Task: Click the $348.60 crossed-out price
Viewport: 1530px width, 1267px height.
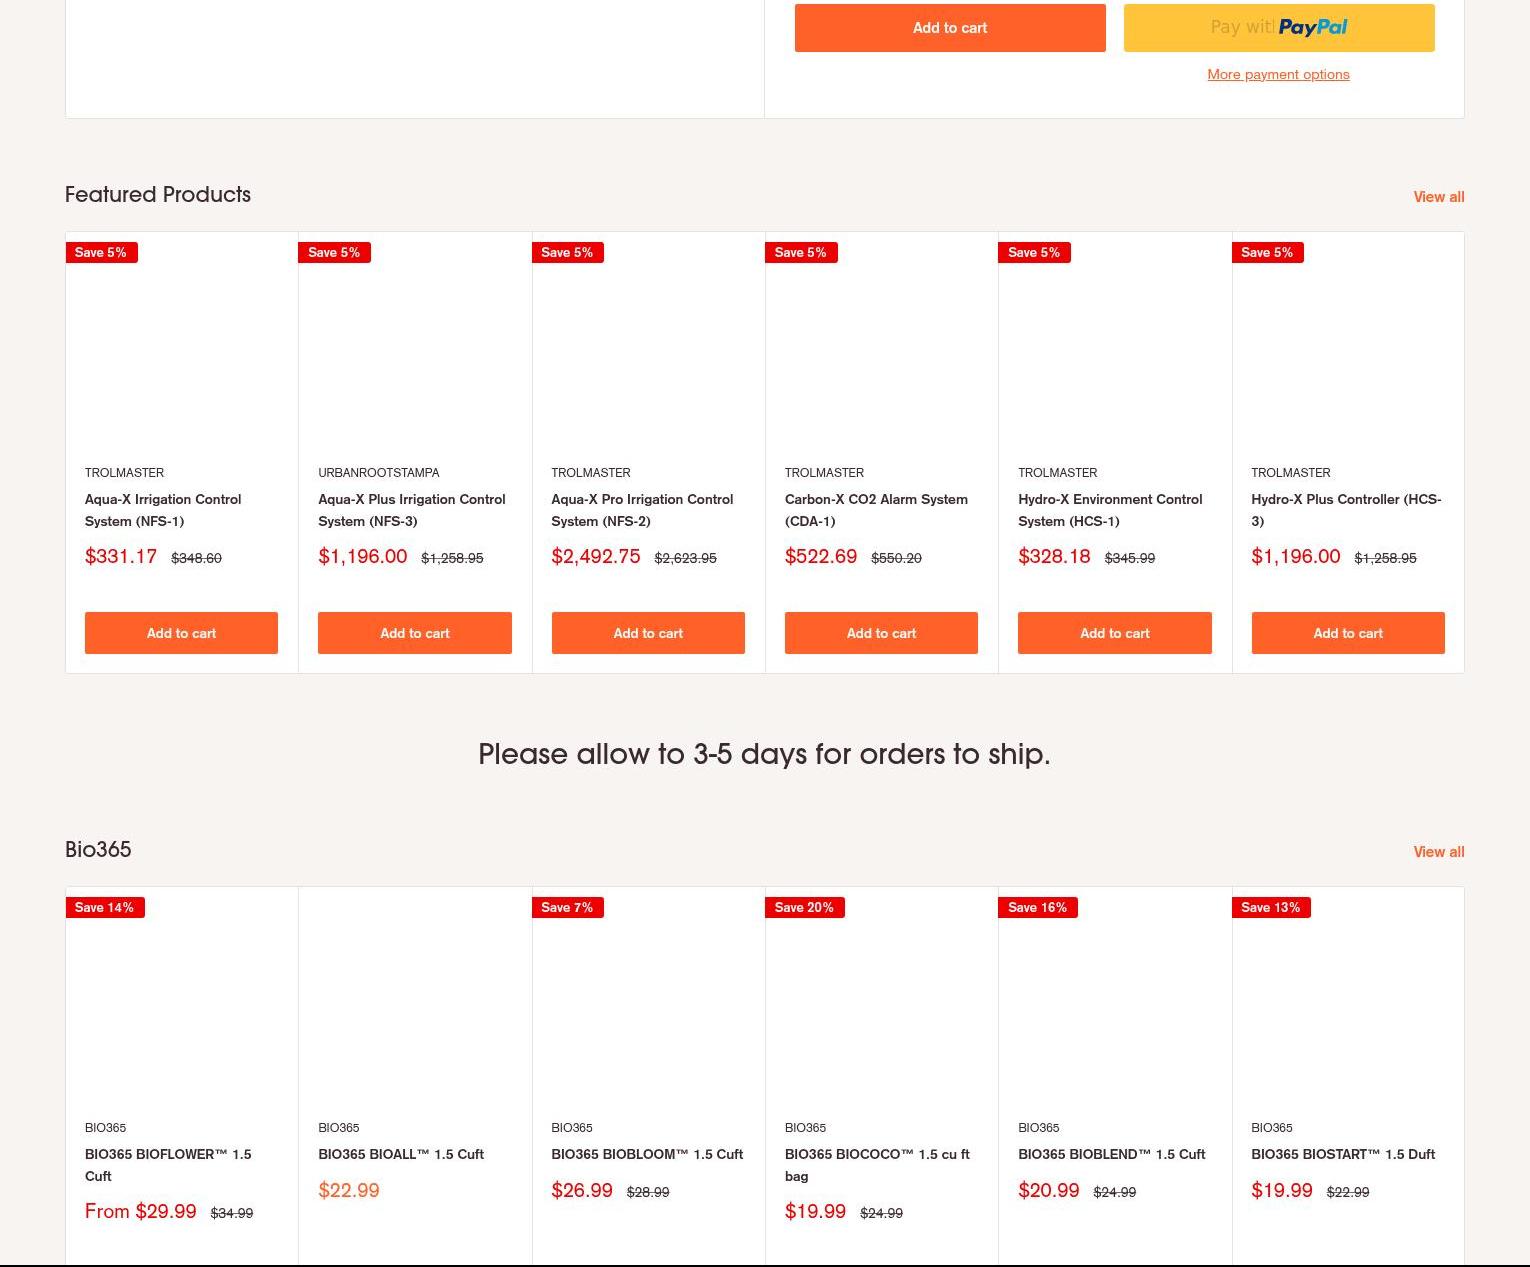Action: click(196, 558)
